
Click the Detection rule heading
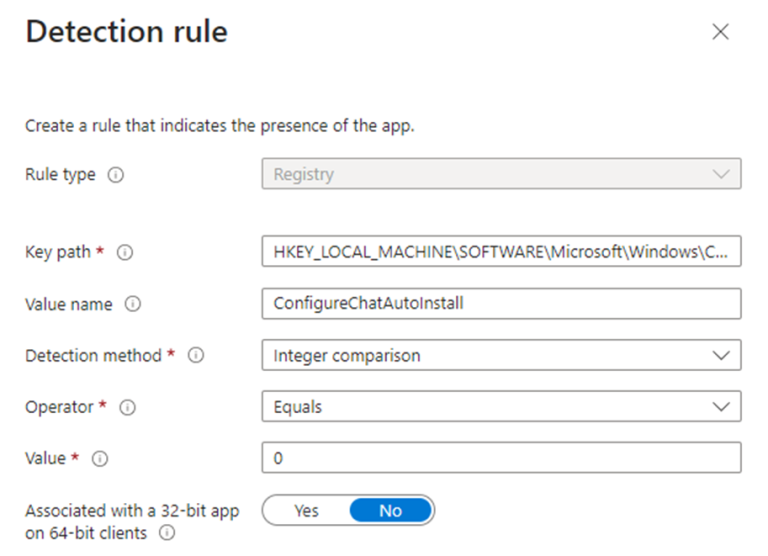pyautogui.click(x=126, y=32)
